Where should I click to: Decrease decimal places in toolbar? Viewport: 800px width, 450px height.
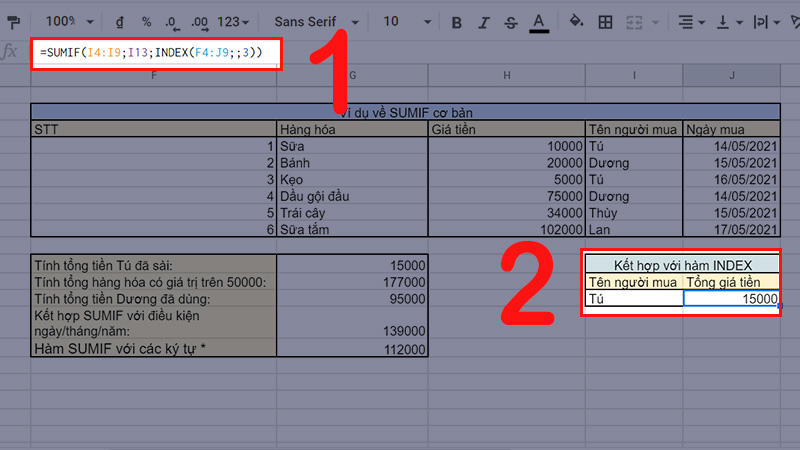[x=173, y=21]
